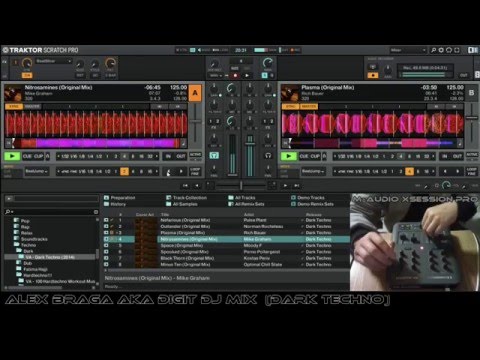Screen dimensions: 480x360
Task: Jump to previous track in preview player
Action: (x=185, y=186)
